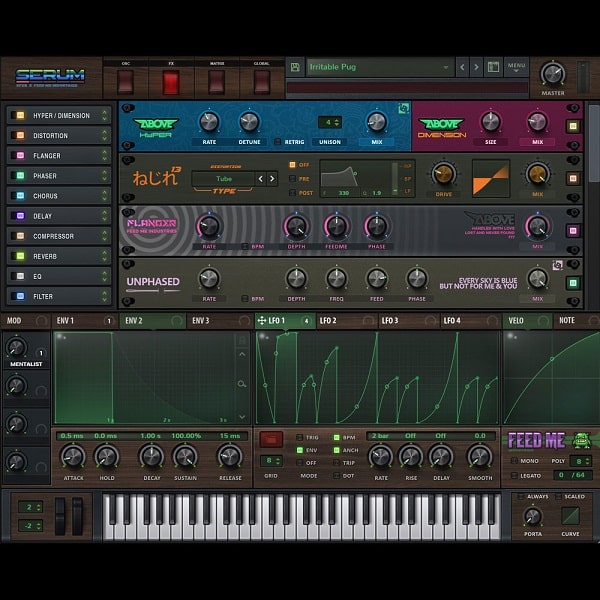
Task: Select the ENV 3 tab
Action: coord(200,321)
